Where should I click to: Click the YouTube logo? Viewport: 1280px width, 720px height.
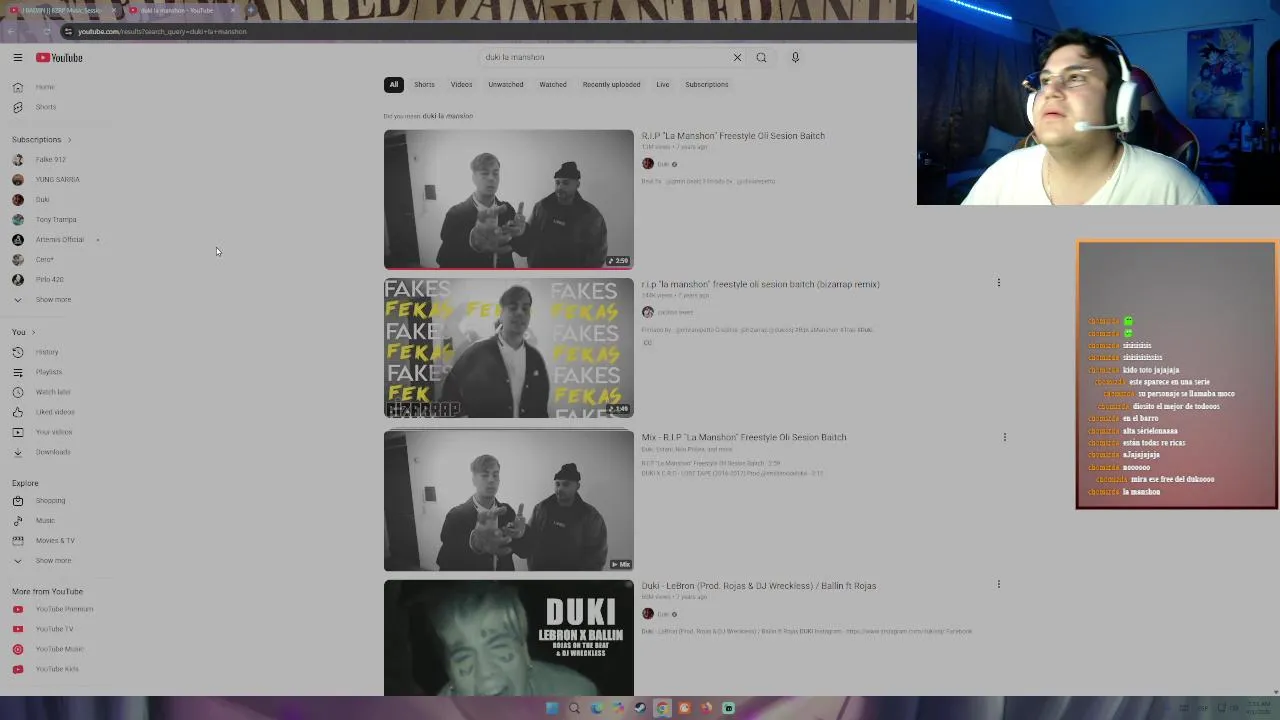pos(59,58)
